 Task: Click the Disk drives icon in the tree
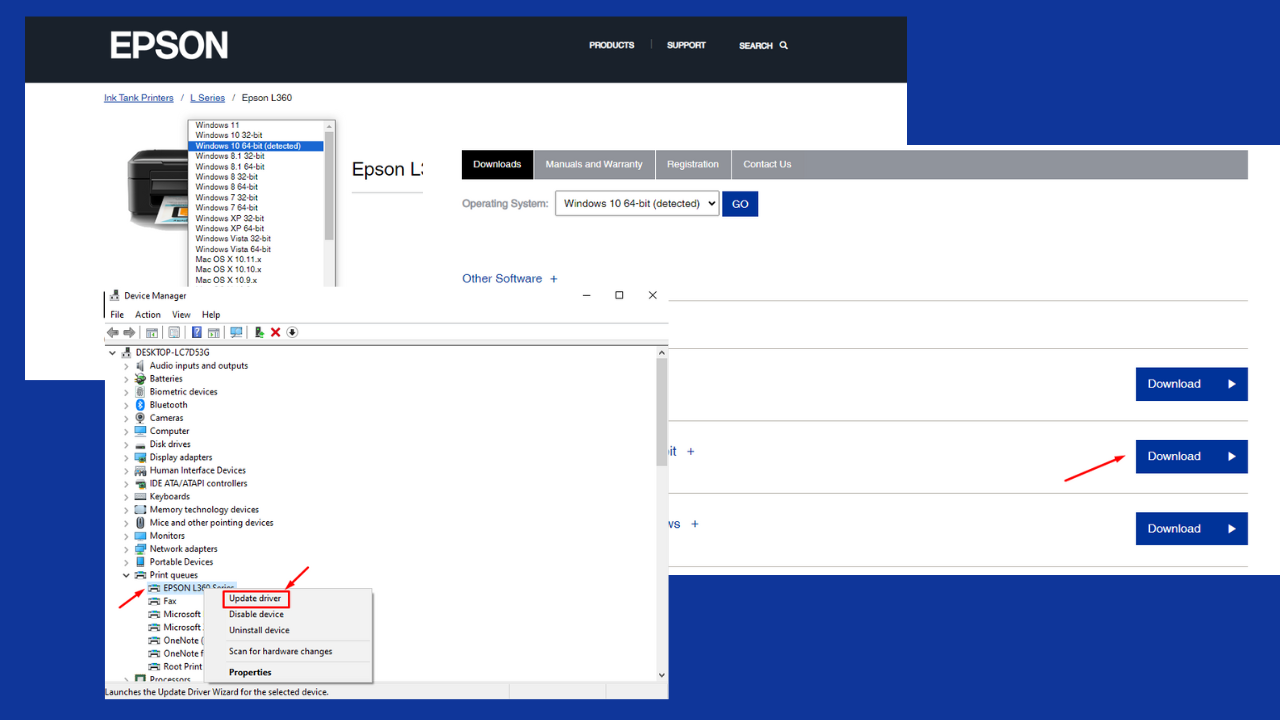[141, 444]
